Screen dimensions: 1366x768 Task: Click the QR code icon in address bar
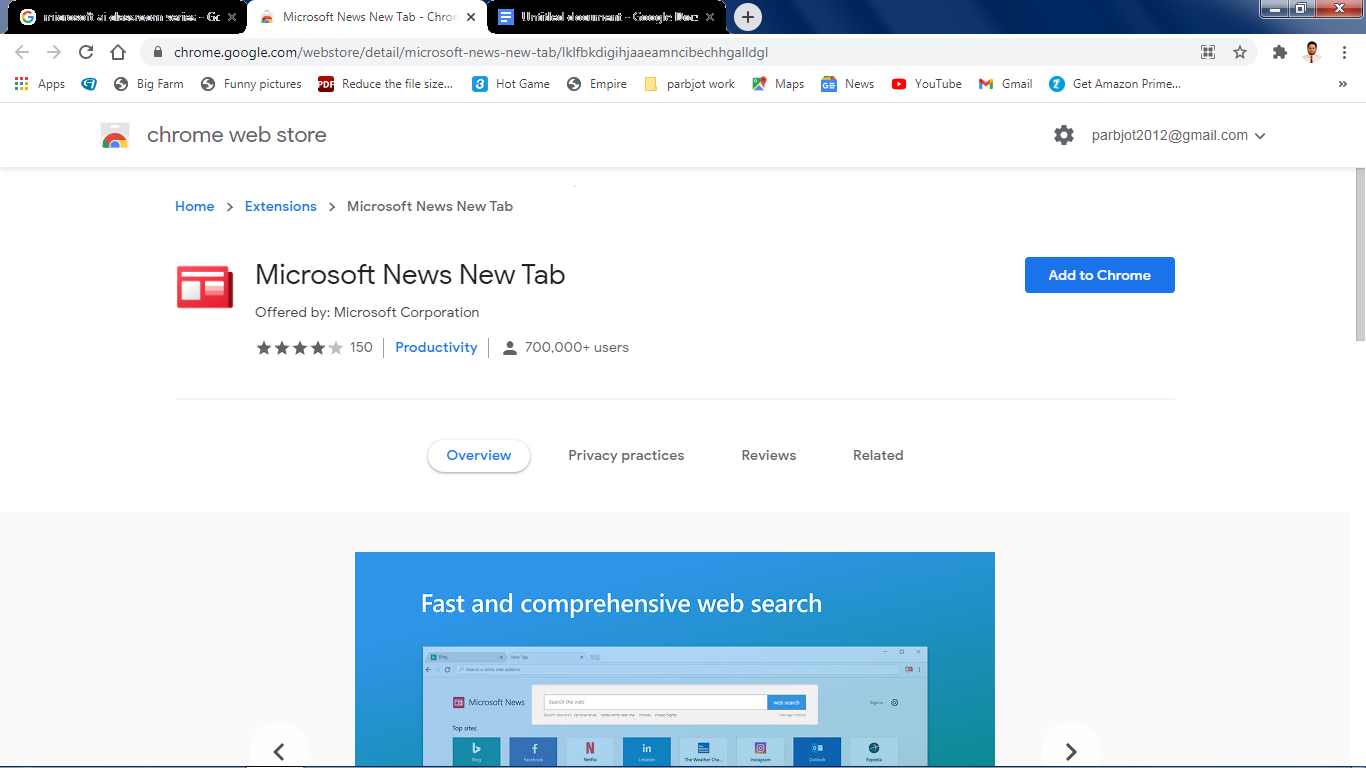[x=1208, y=52]
